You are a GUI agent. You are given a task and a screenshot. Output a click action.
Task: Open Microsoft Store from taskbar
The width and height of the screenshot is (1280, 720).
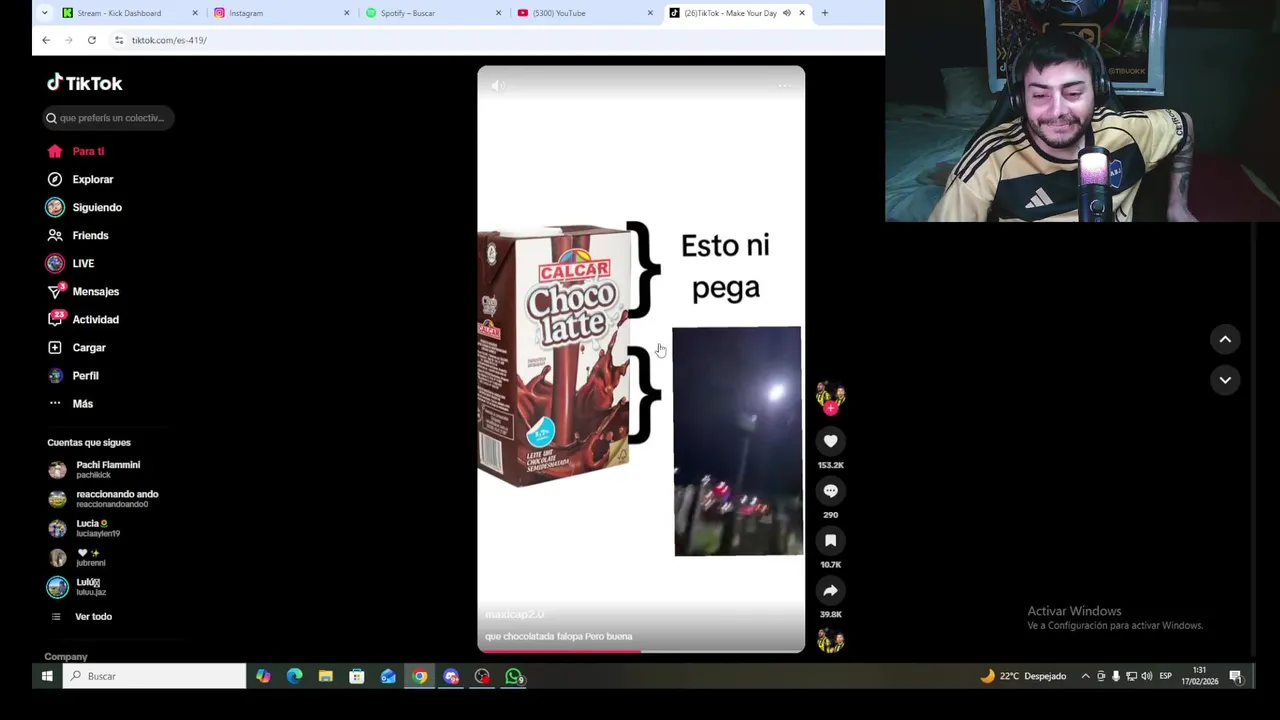[x=357, y=676]
